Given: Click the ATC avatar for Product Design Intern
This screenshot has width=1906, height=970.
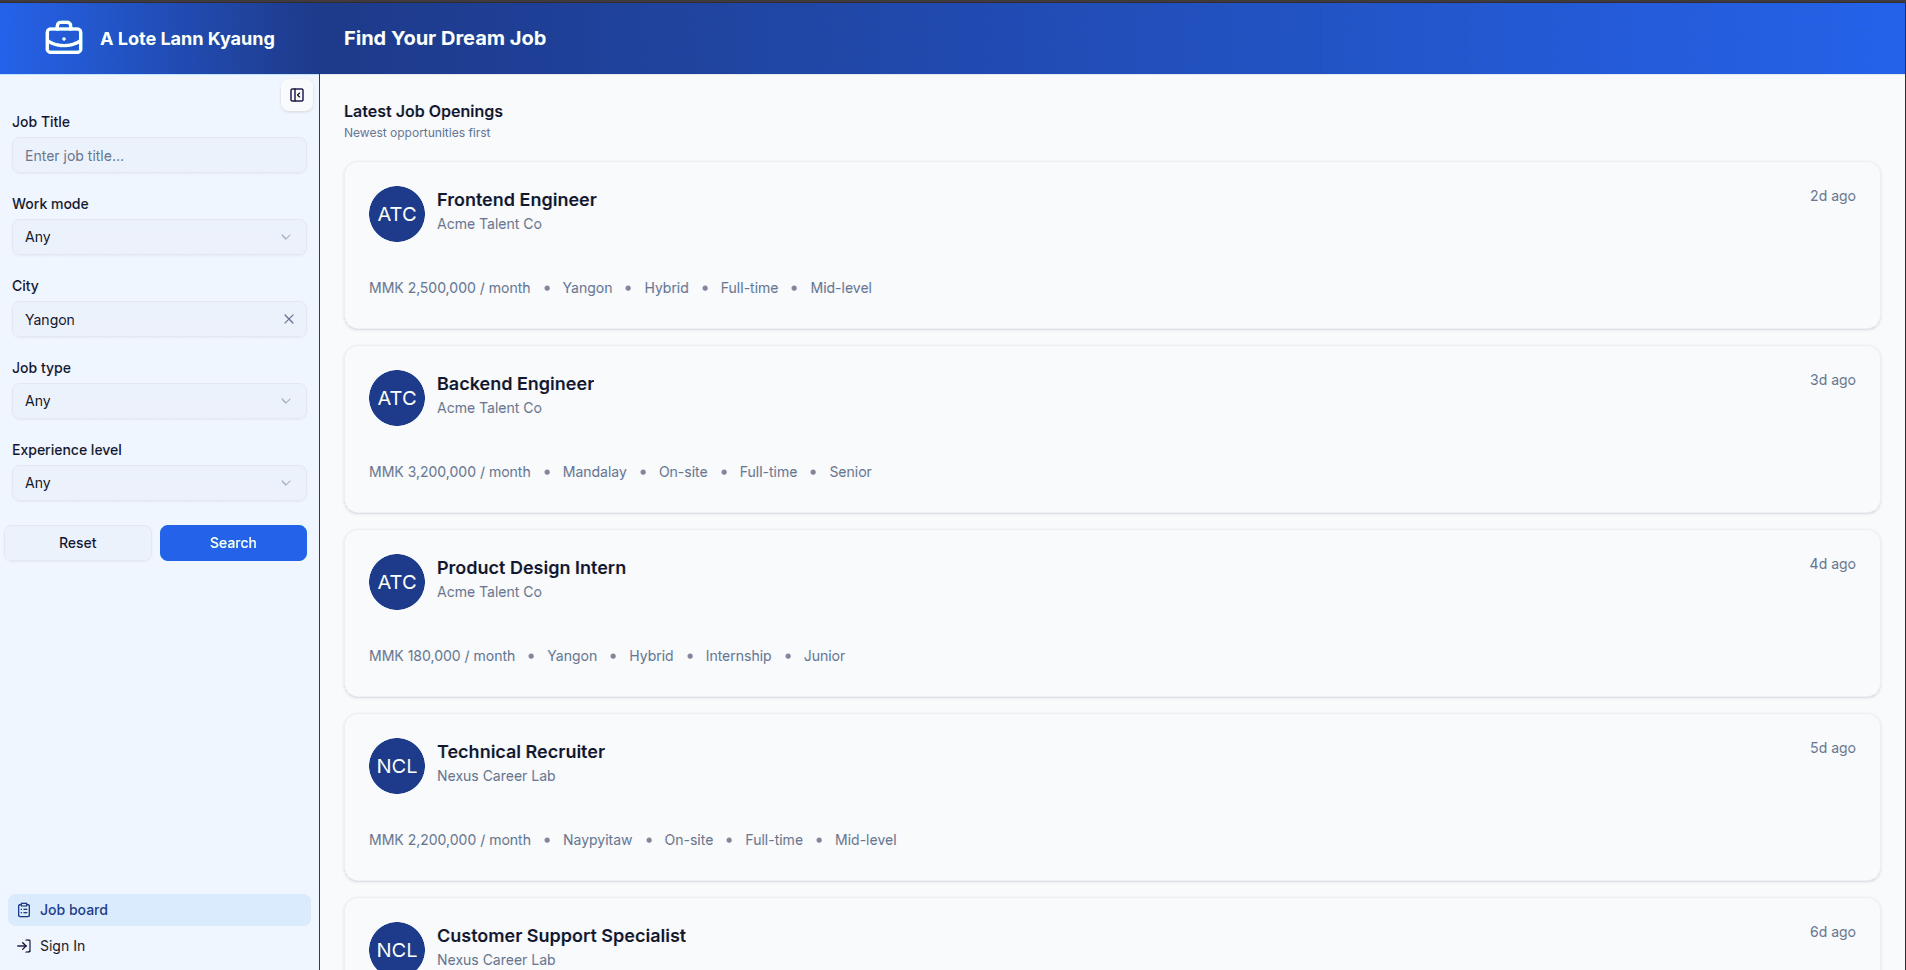Looking at the screenshot, I should click(397, 582).
